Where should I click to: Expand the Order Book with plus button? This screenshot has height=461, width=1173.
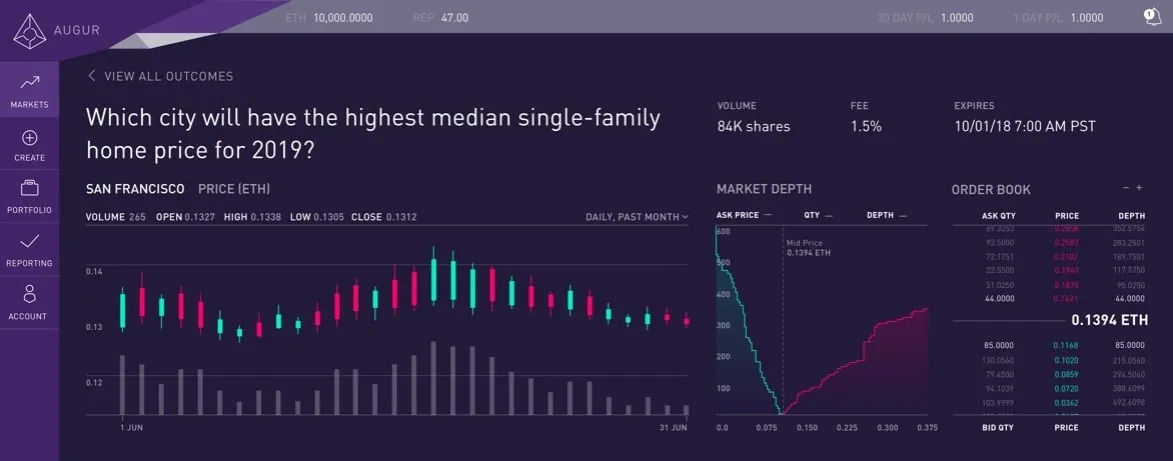(1138, 188)
